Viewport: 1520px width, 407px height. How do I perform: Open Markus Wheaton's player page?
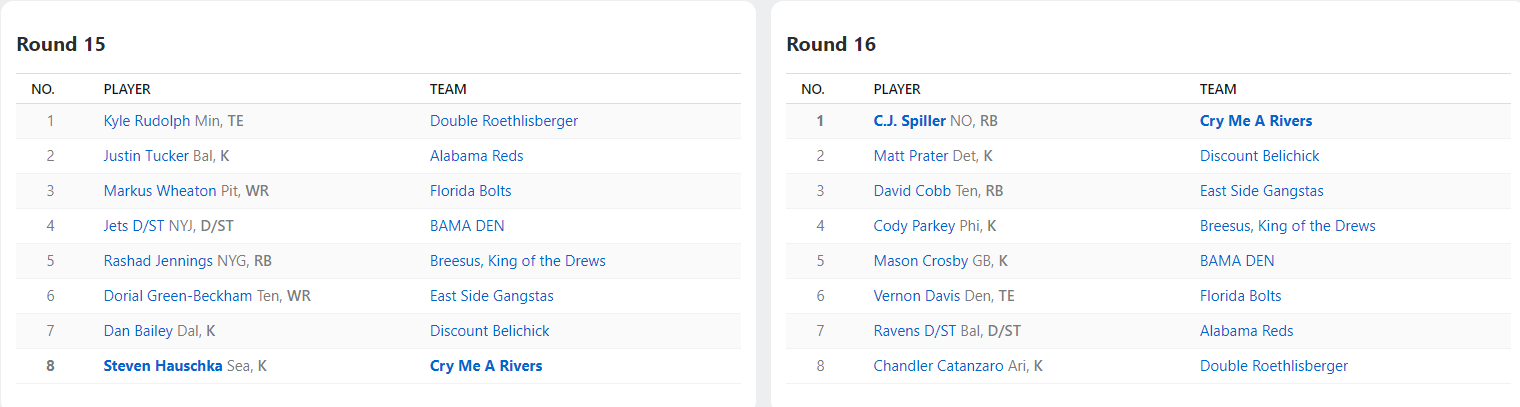pyautogui.click(x=159, y=191)
